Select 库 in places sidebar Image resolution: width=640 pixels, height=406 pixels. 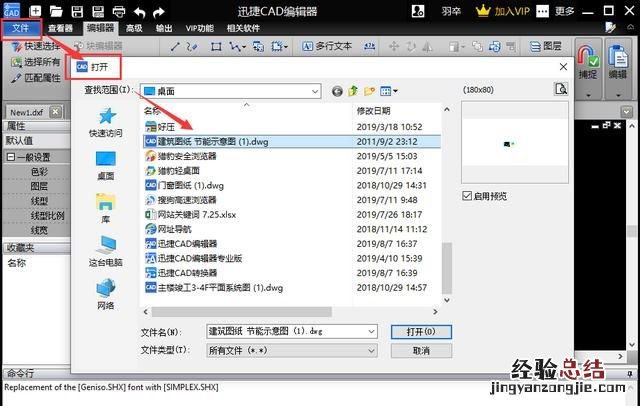106,208
